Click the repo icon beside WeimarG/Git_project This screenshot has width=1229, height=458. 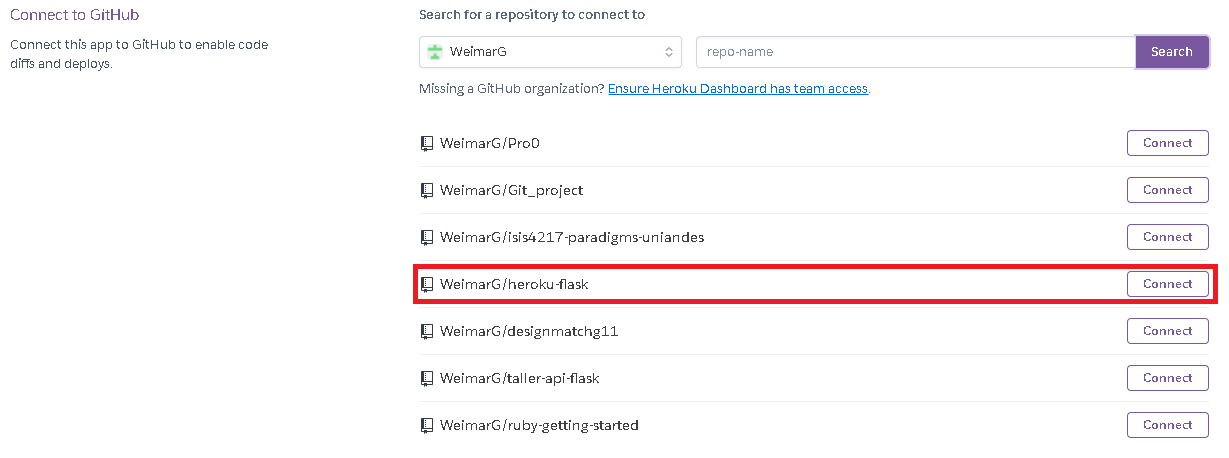[427, 190]
